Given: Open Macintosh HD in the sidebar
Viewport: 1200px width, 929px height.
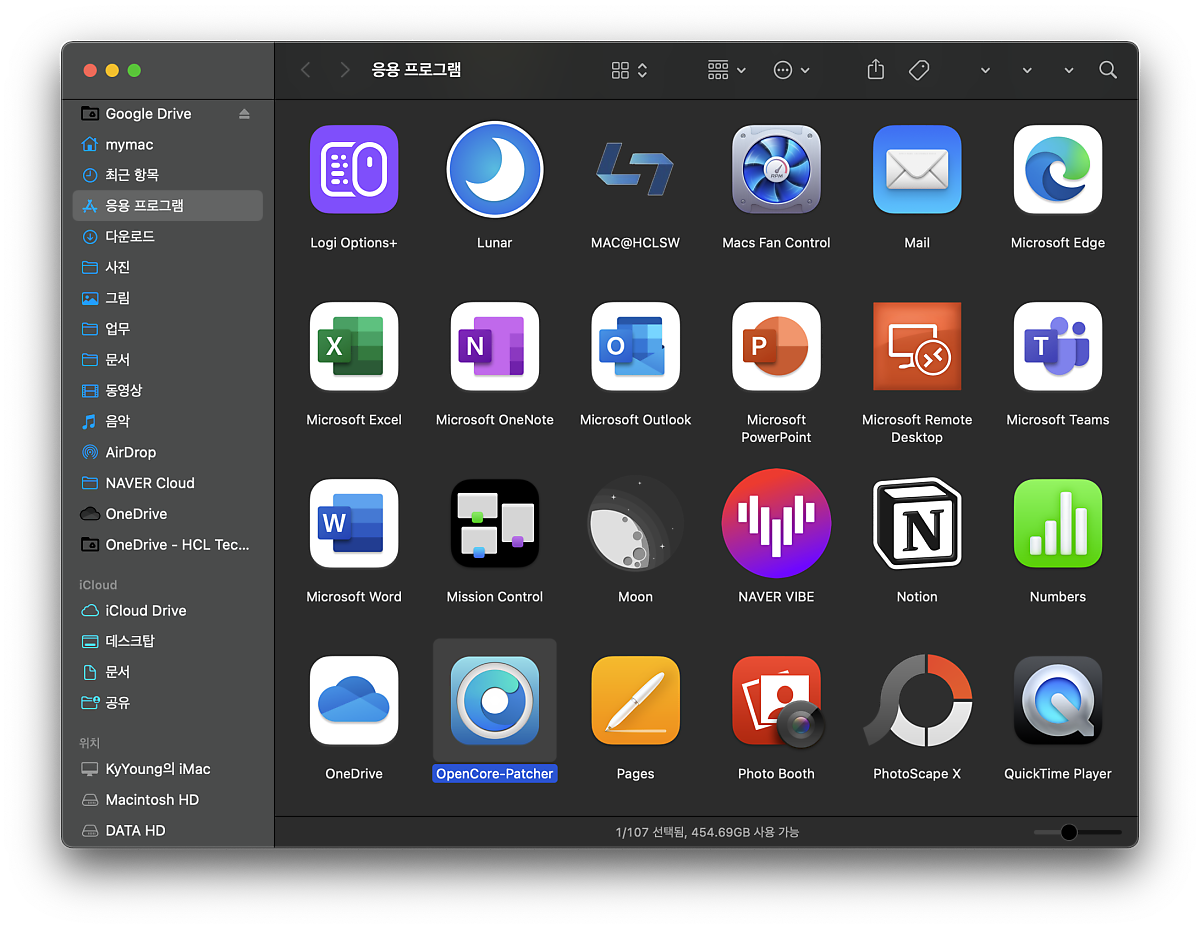Looking at the screenshot, I should 168,800.
